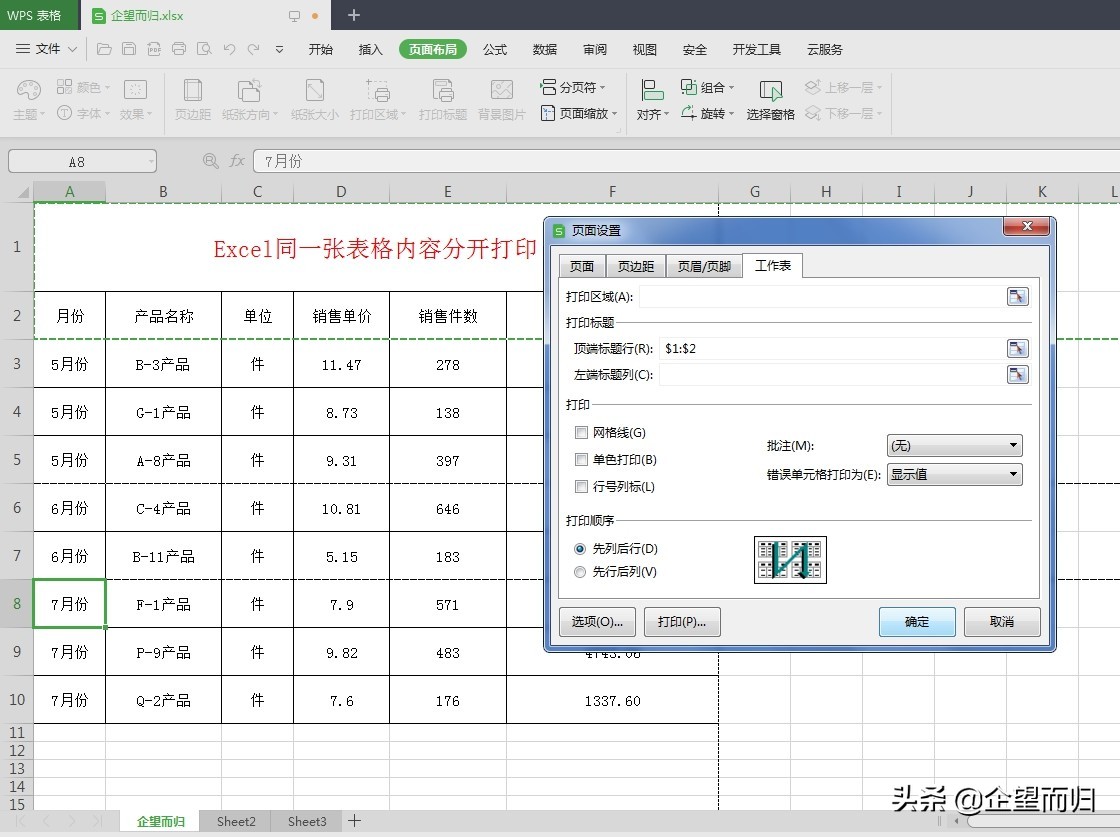Enable the 网格线 checkbox
The width and height of the screenshot is (1120, 837).
click(x=581, y=433)
